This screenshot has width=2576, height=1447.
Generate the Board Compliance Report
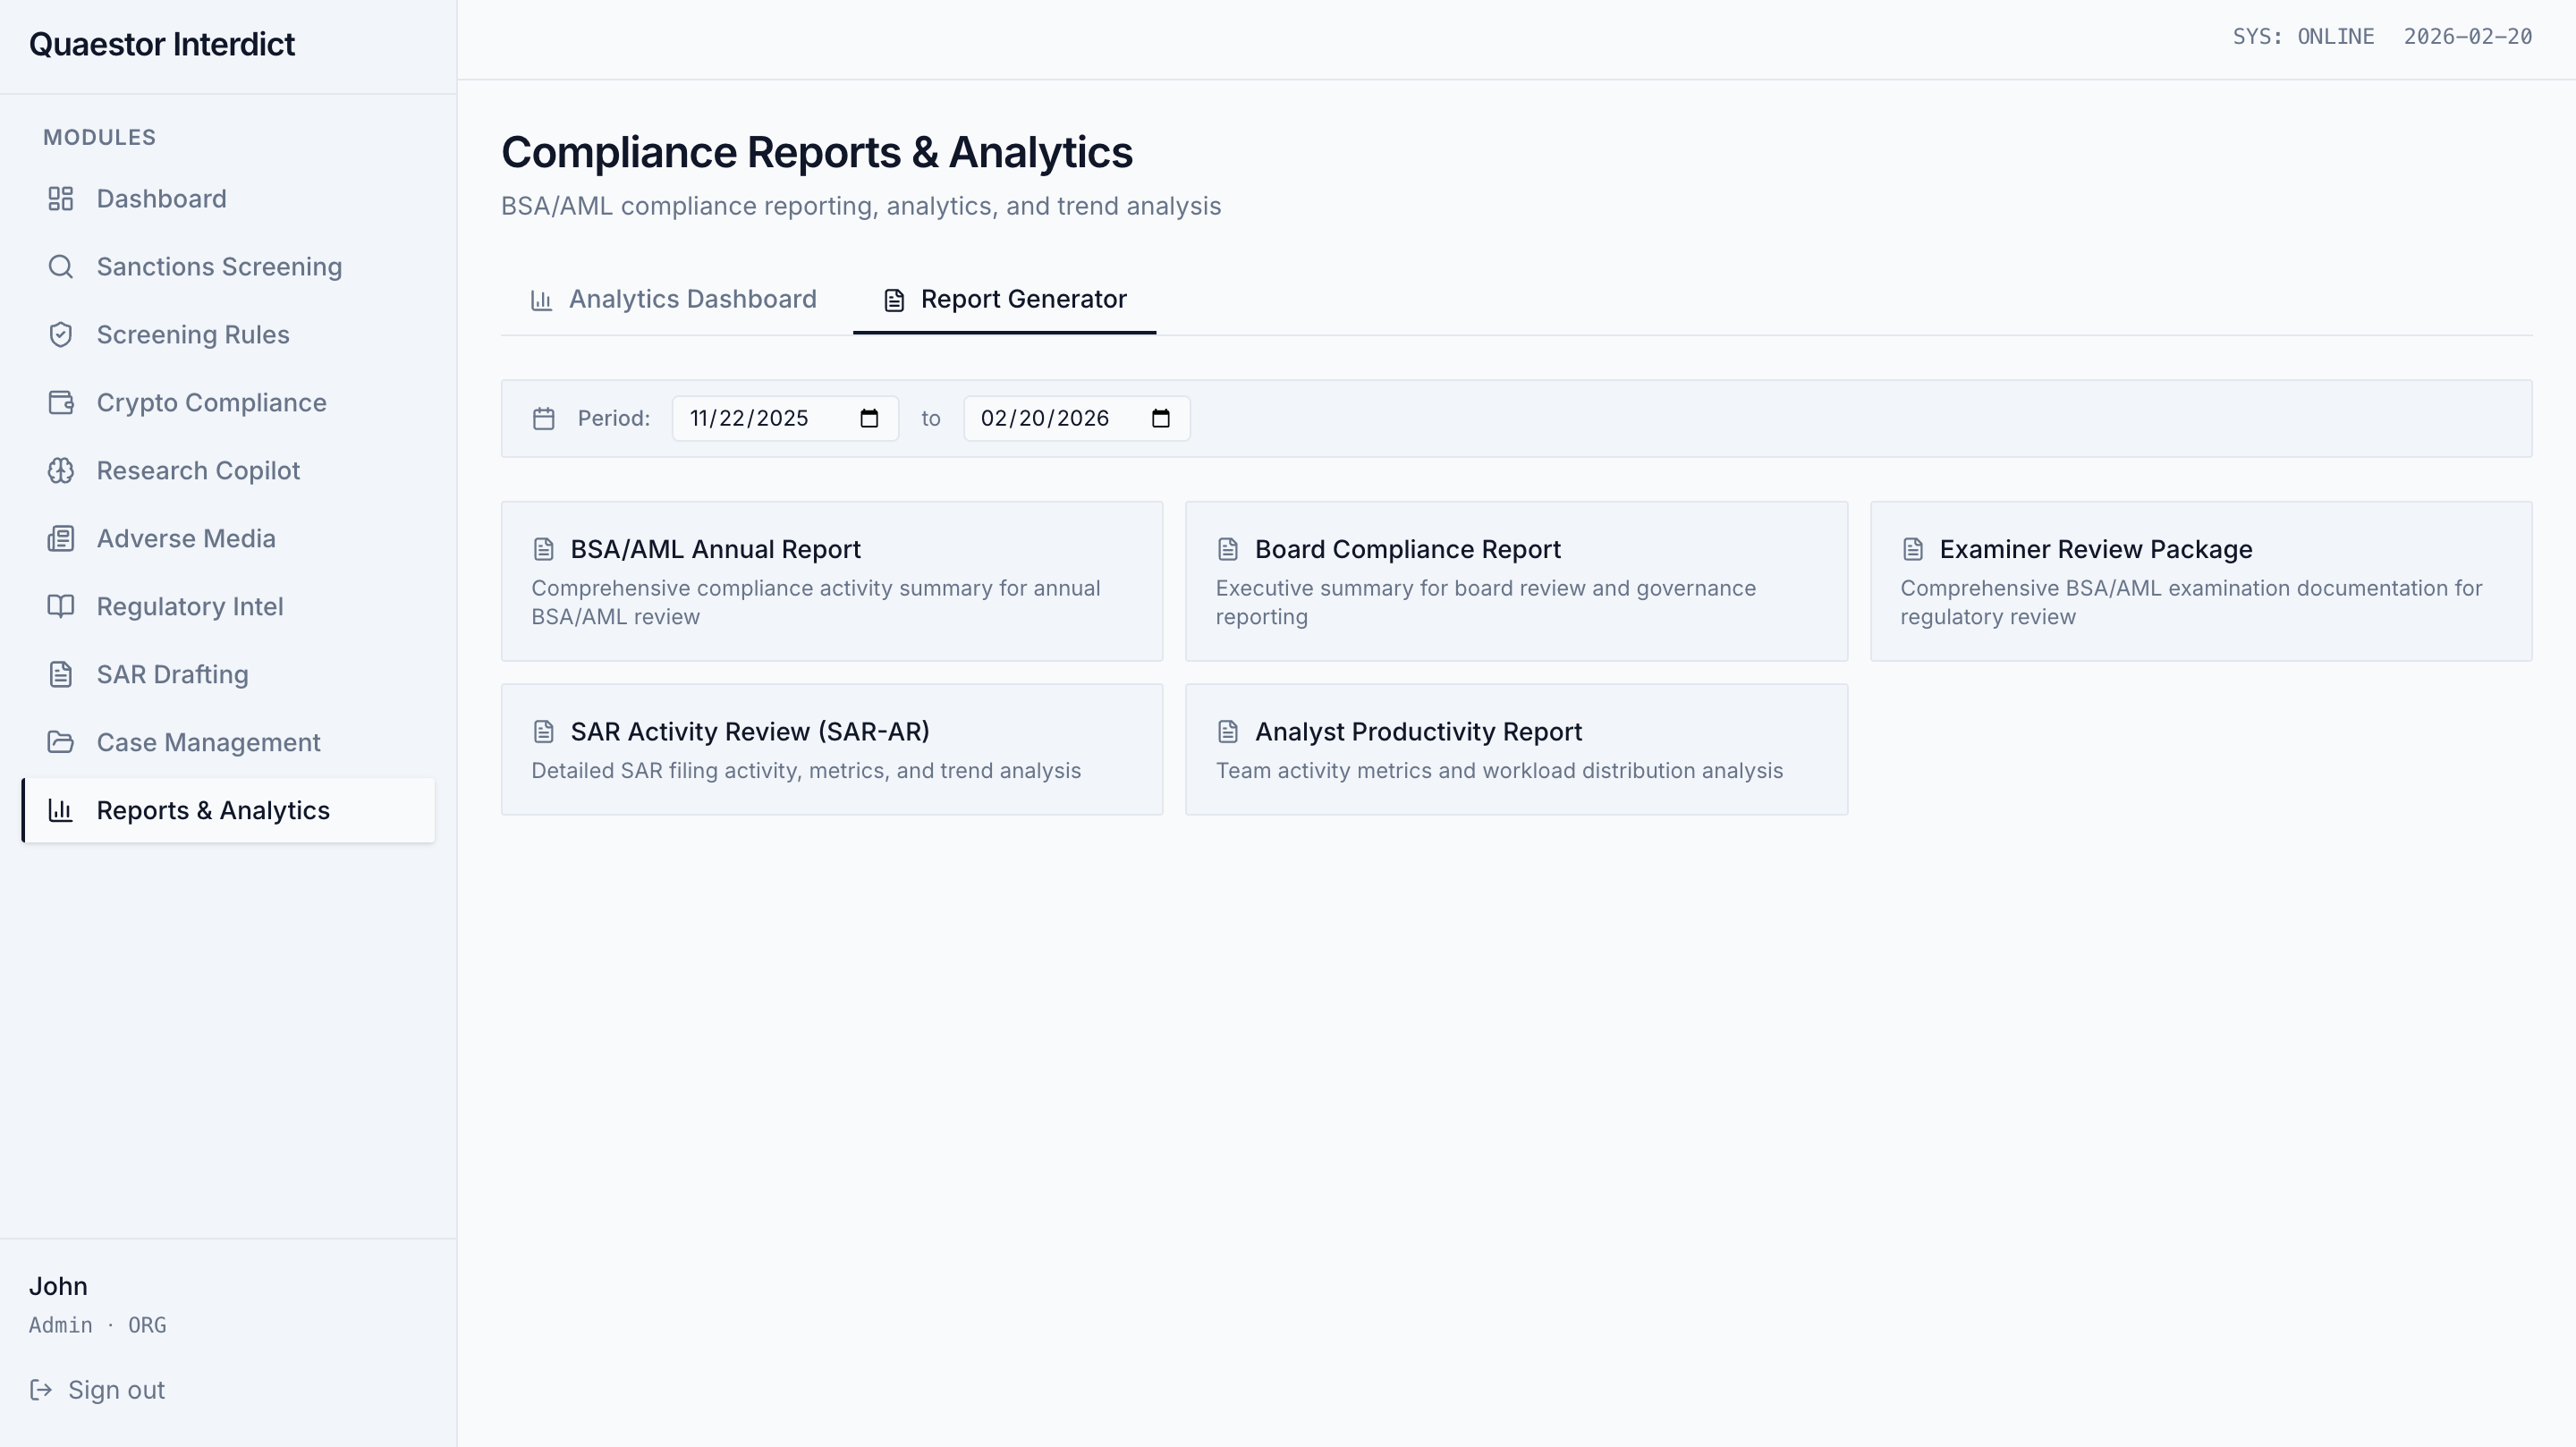coord(1515,581)
